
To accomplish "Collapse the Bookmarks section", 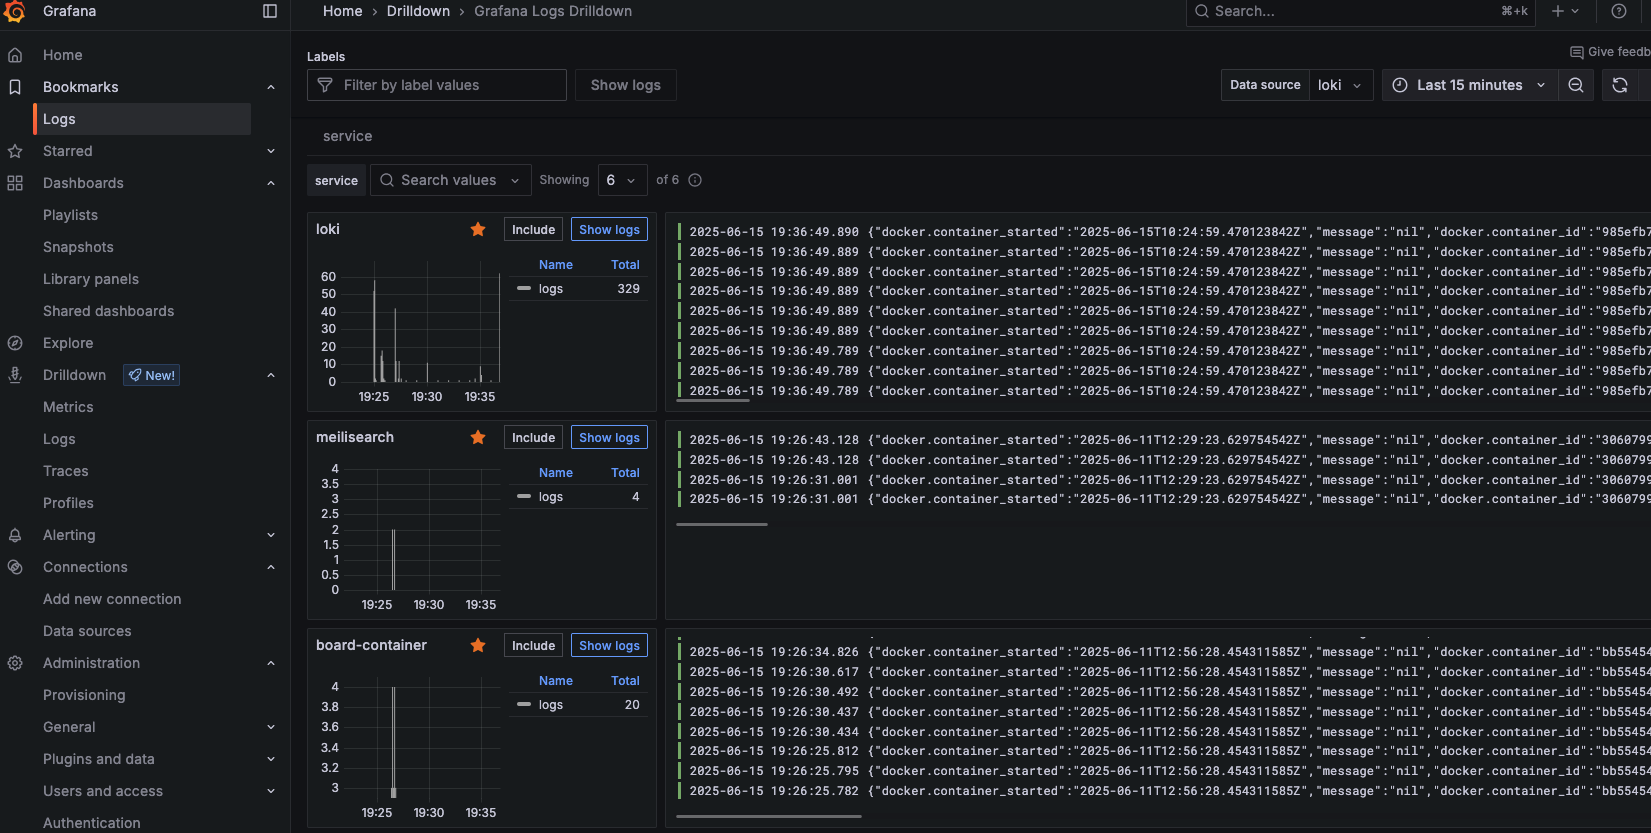I will tap(271, 87).
